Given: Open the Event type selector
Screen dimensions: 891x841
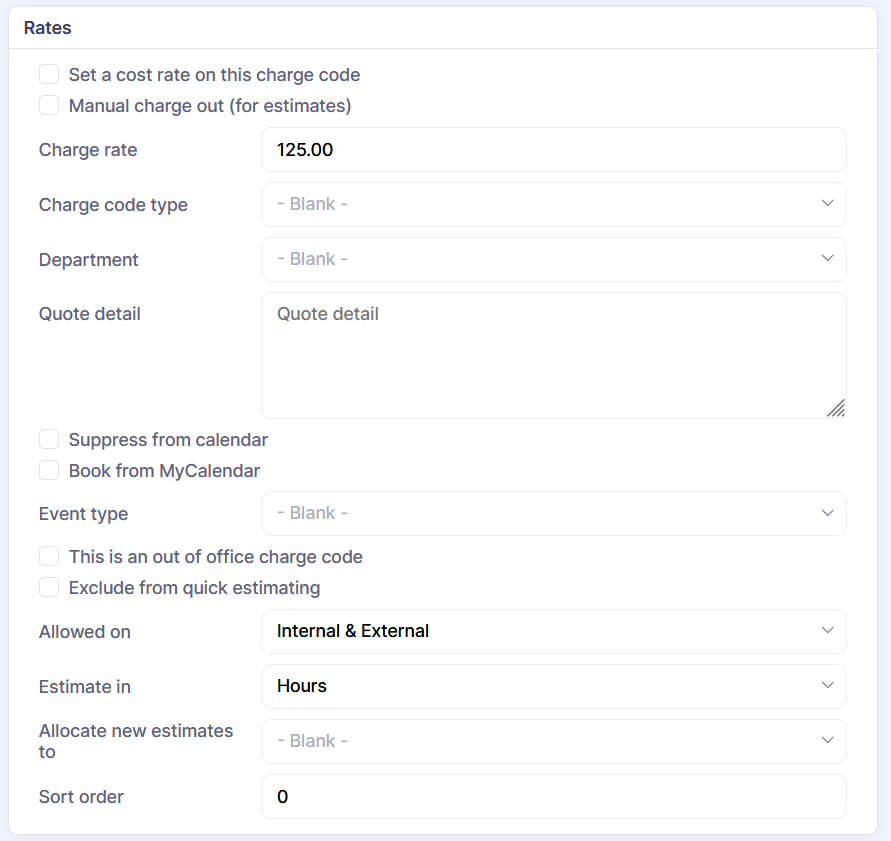Looking at the screenshot, I should pos(553,513).
